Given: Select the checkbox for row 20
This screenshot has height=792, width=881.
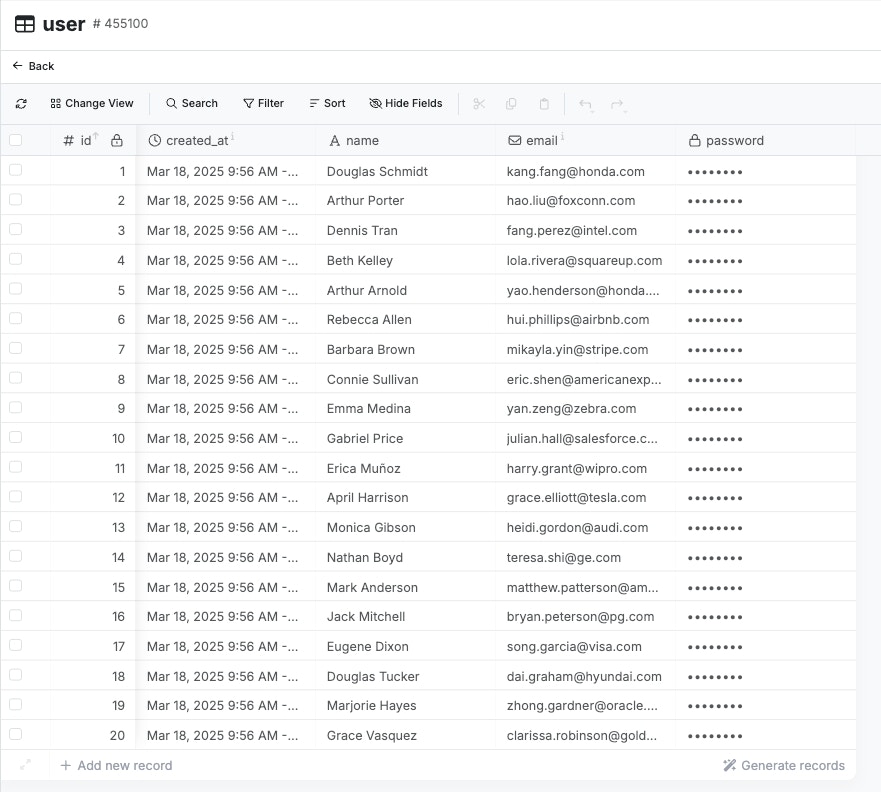Looking at the screenshot, I should coord(16,734).
